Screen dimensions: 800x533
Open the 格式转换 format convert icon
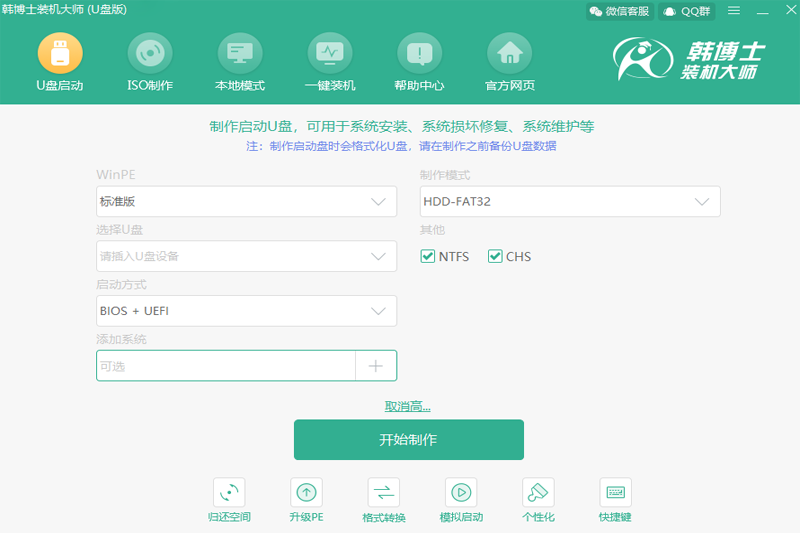(384, 492)
